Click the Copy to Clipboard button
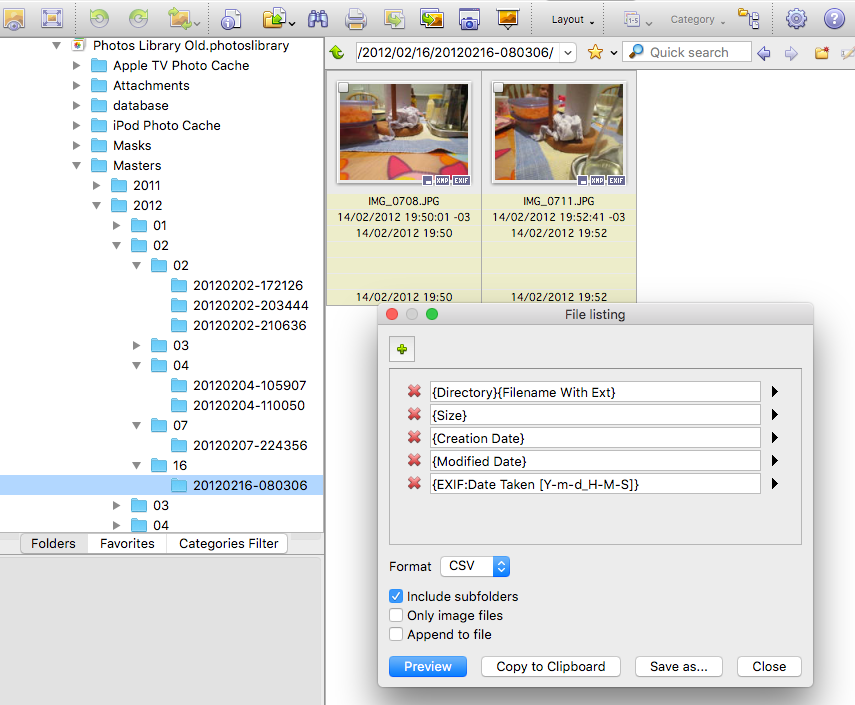The height and width of the screenshot is (705, 855). pyautogui.click(x=551, y=667)
